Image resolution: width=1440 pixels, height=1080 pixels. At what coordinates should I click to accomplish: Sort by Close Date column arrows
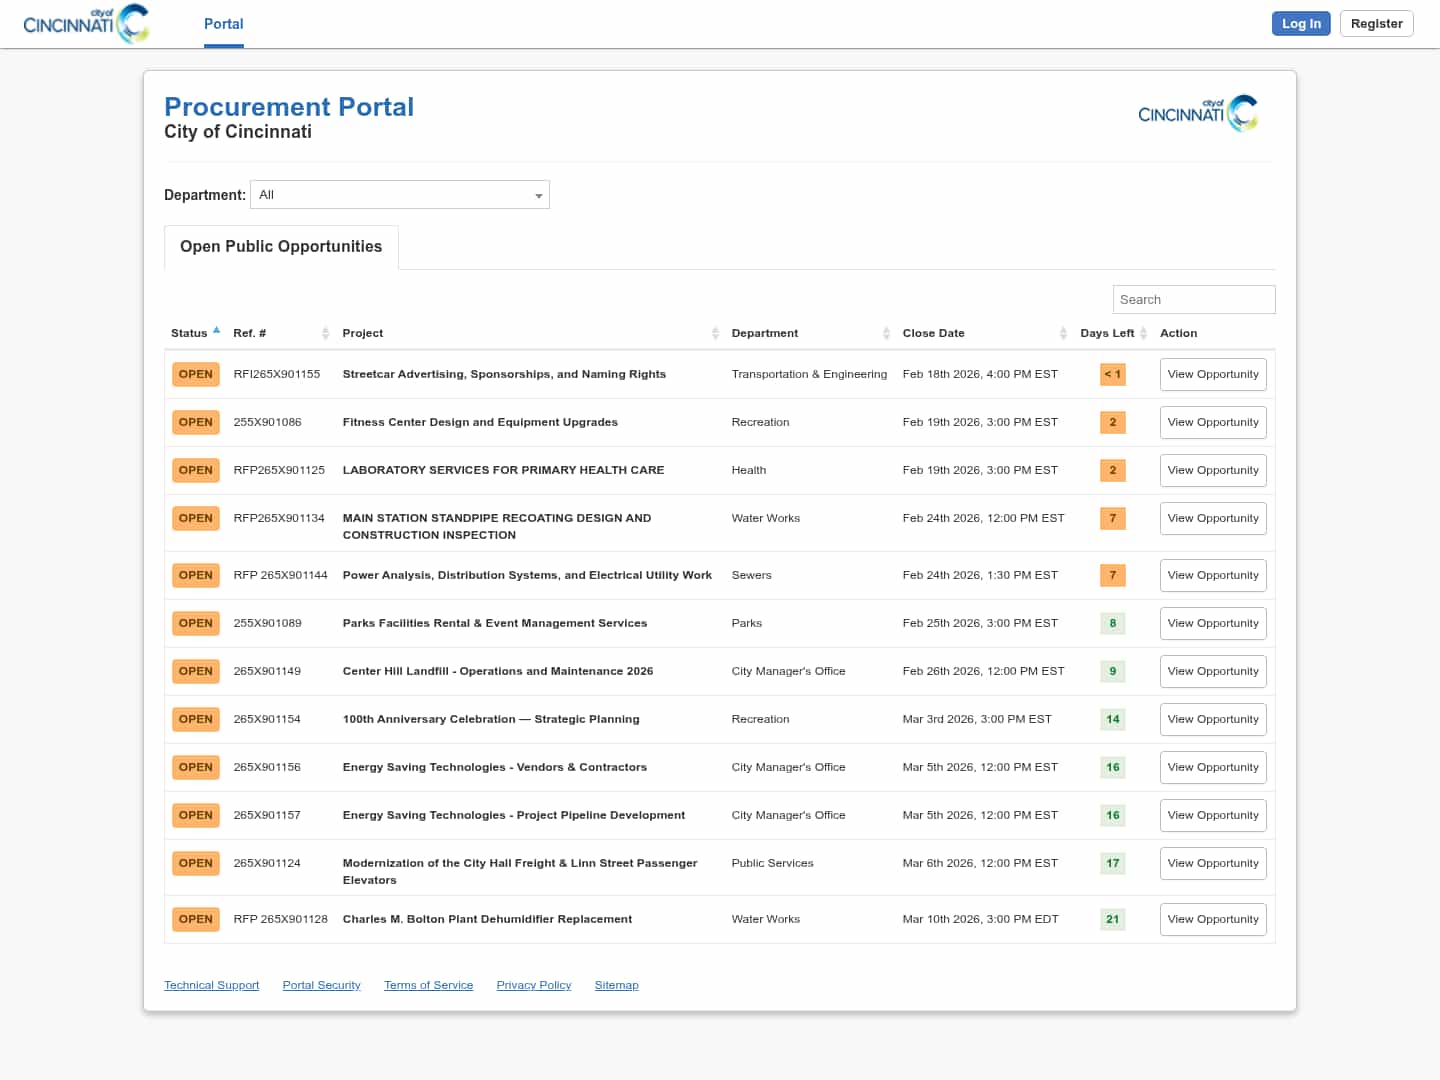tap(1063, 333)
